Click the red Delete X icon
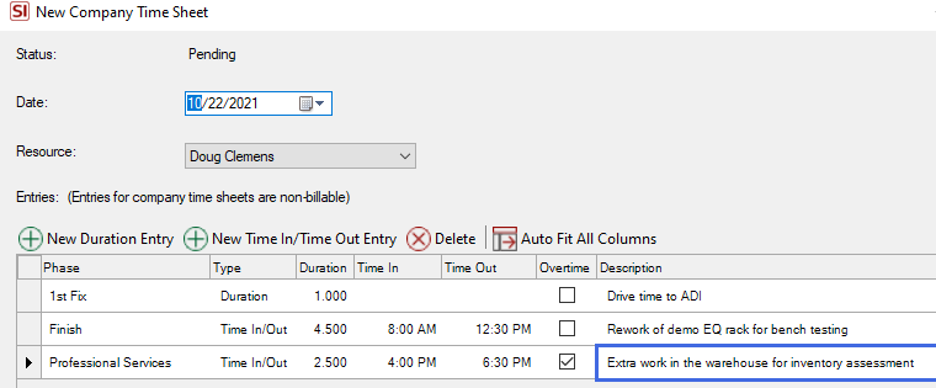Viewport: 936px width, 388px height. [x=418, y=239]
